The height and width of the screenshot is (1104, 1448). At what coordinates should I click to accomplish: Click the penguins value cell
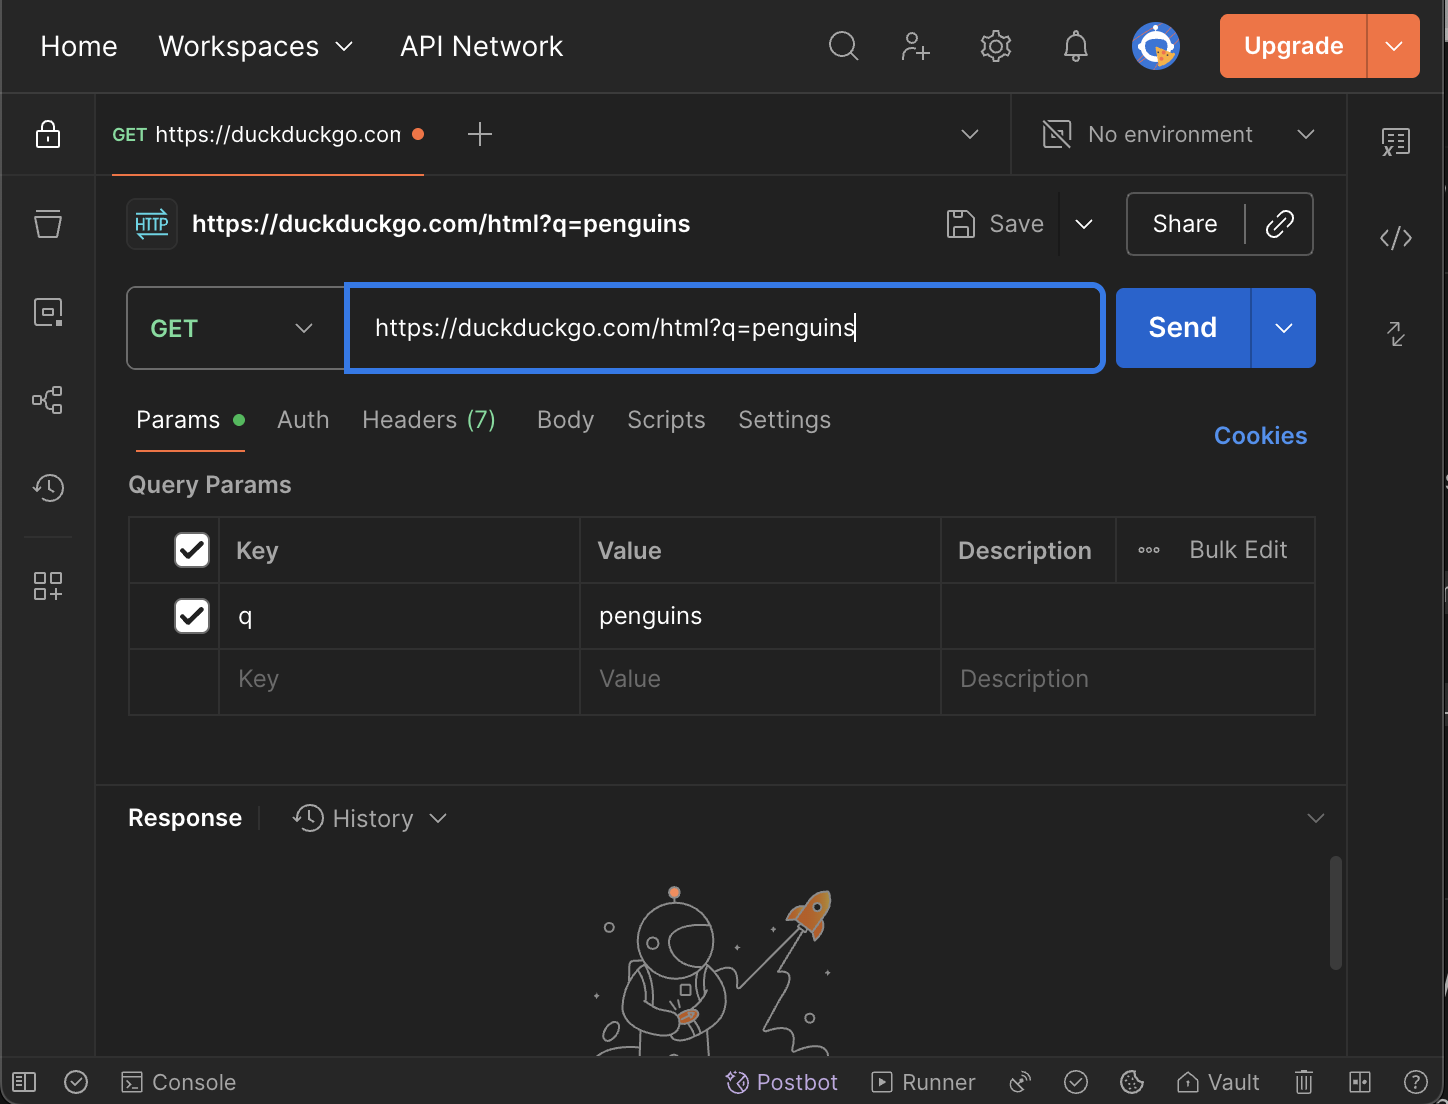pos(760,616)
